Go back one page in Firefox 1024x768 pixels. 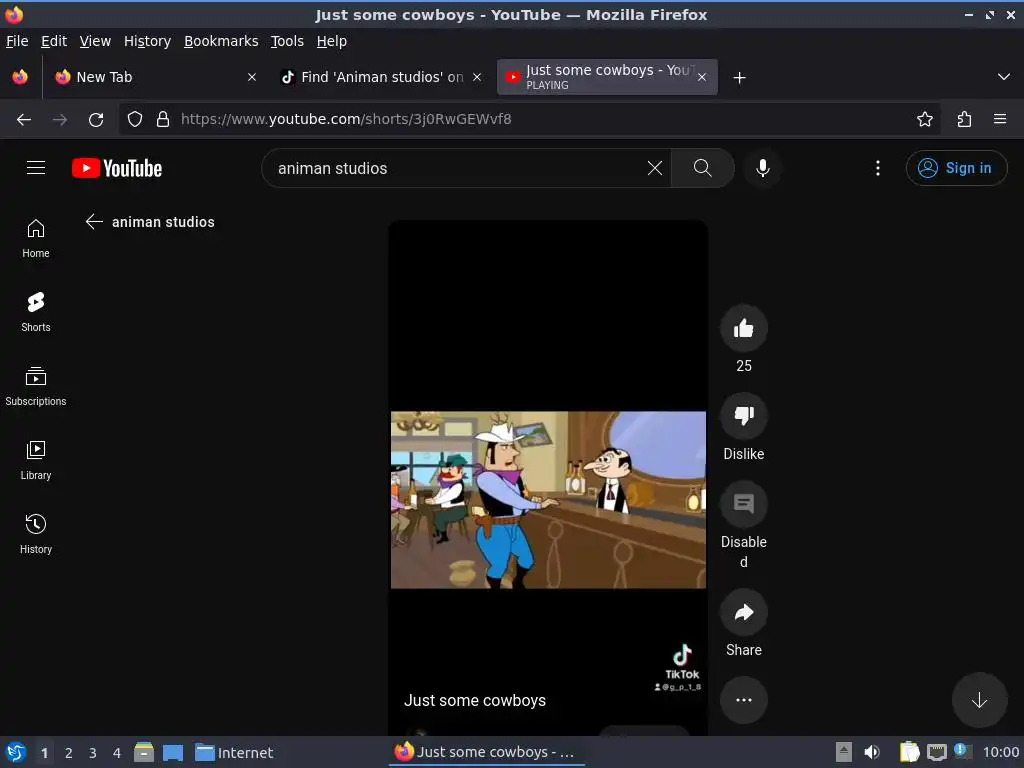pos(24,120)
